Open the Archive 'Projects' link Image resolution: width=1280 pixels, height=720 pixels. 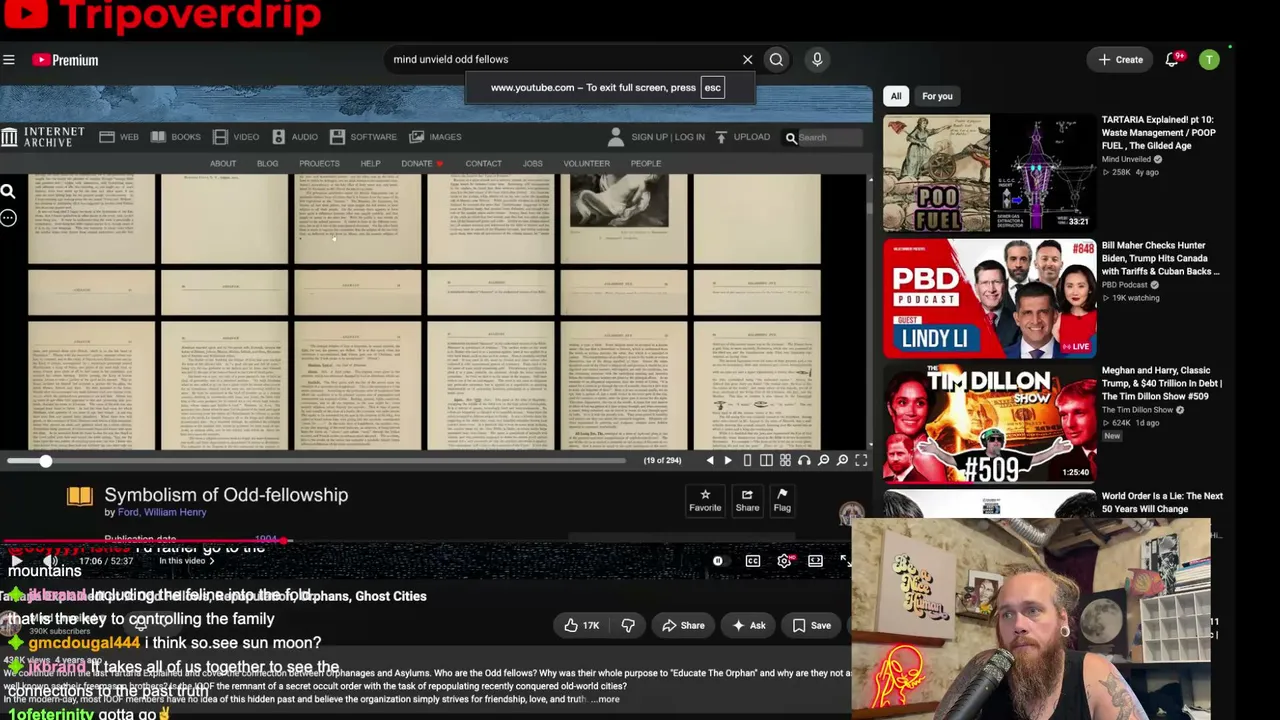[319, 163]
